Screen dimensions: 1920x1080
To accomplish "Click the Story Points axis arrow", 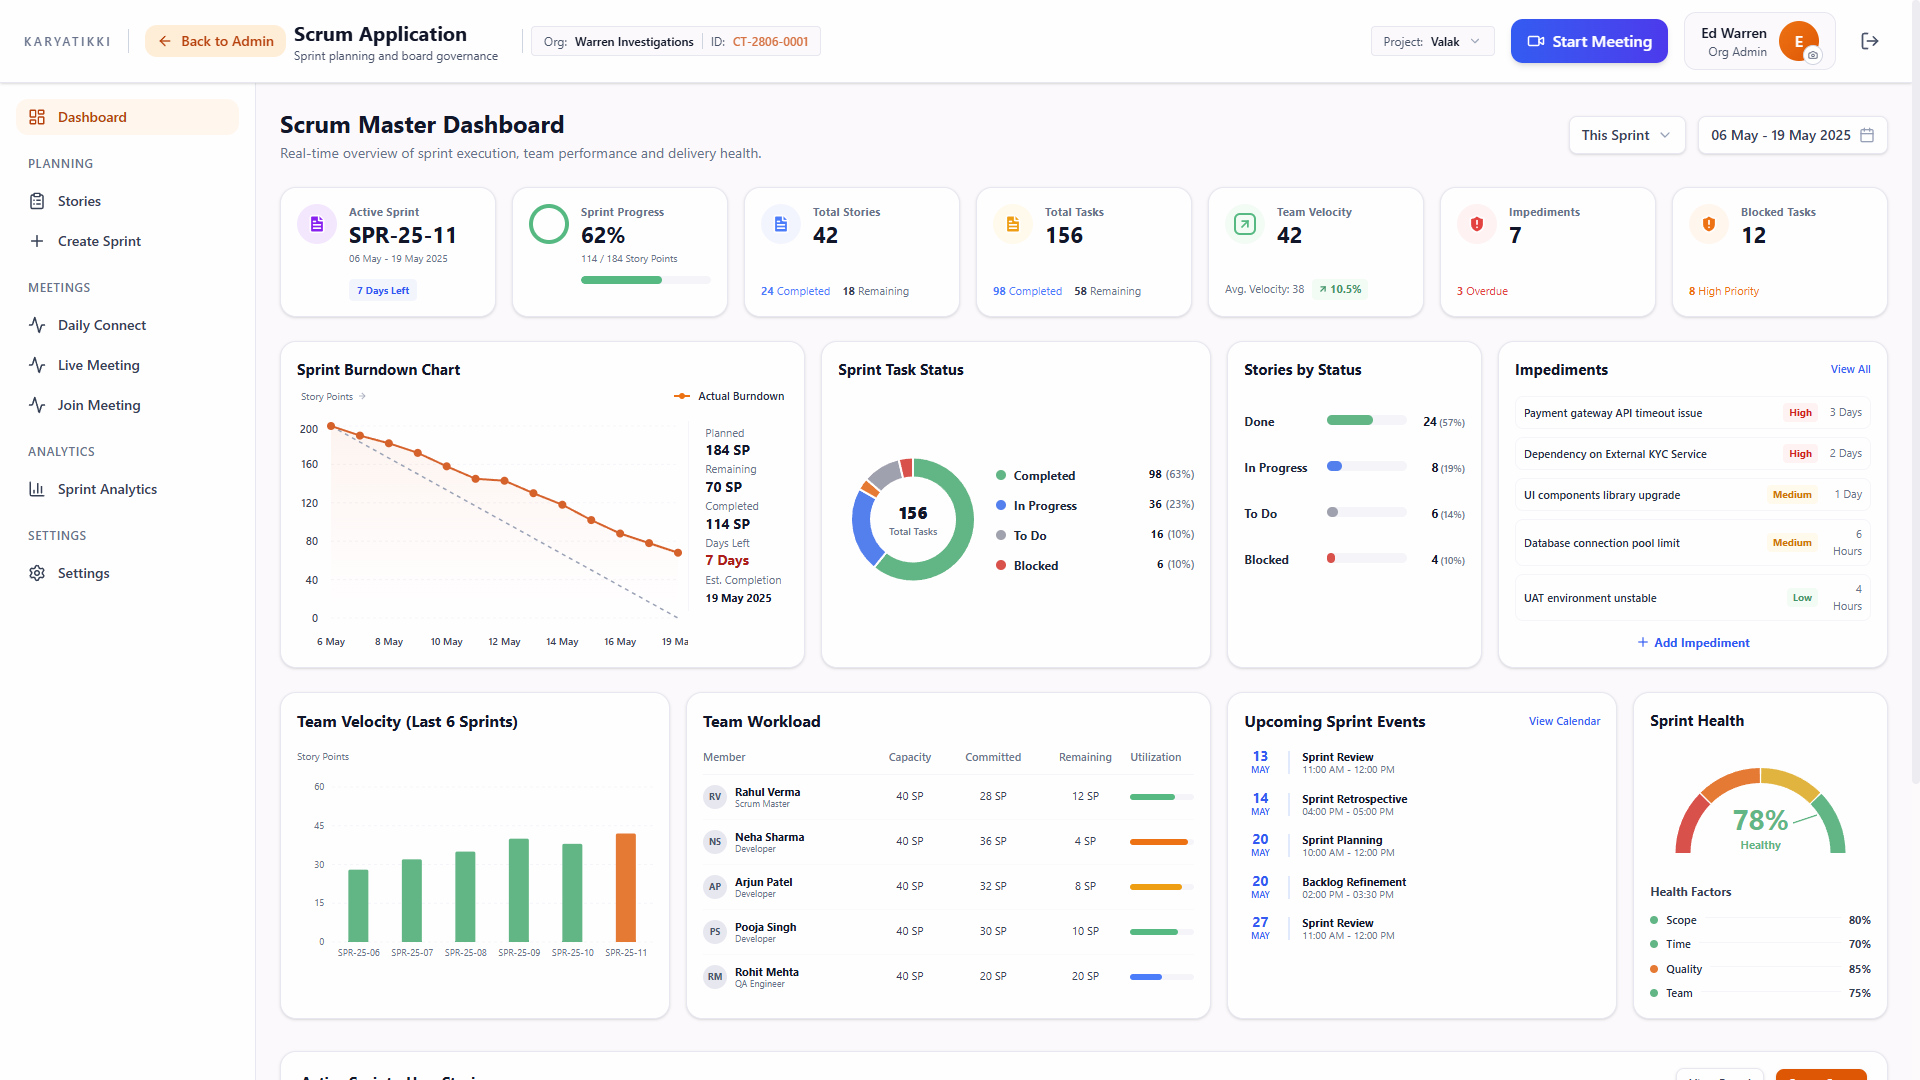I will click(362, 397).
